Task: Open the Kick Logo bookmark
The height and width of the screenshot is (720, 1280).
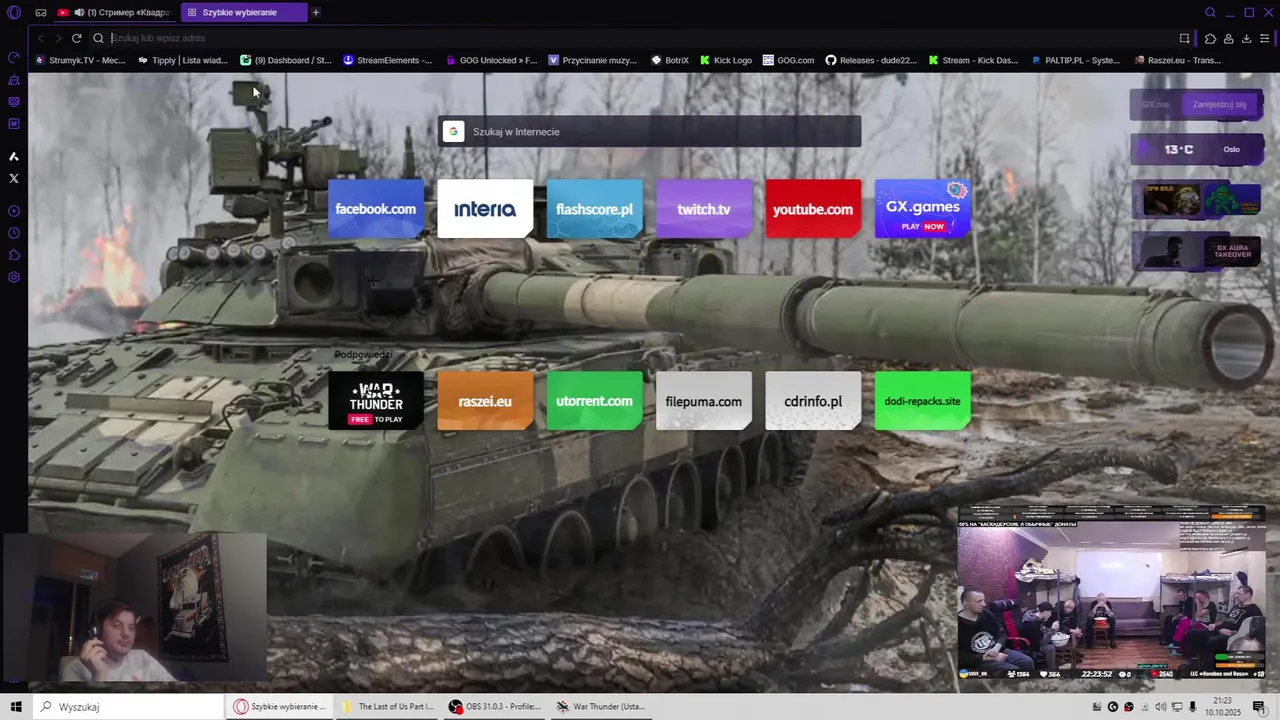Action: pyautogui.click(x=726, y=60)
